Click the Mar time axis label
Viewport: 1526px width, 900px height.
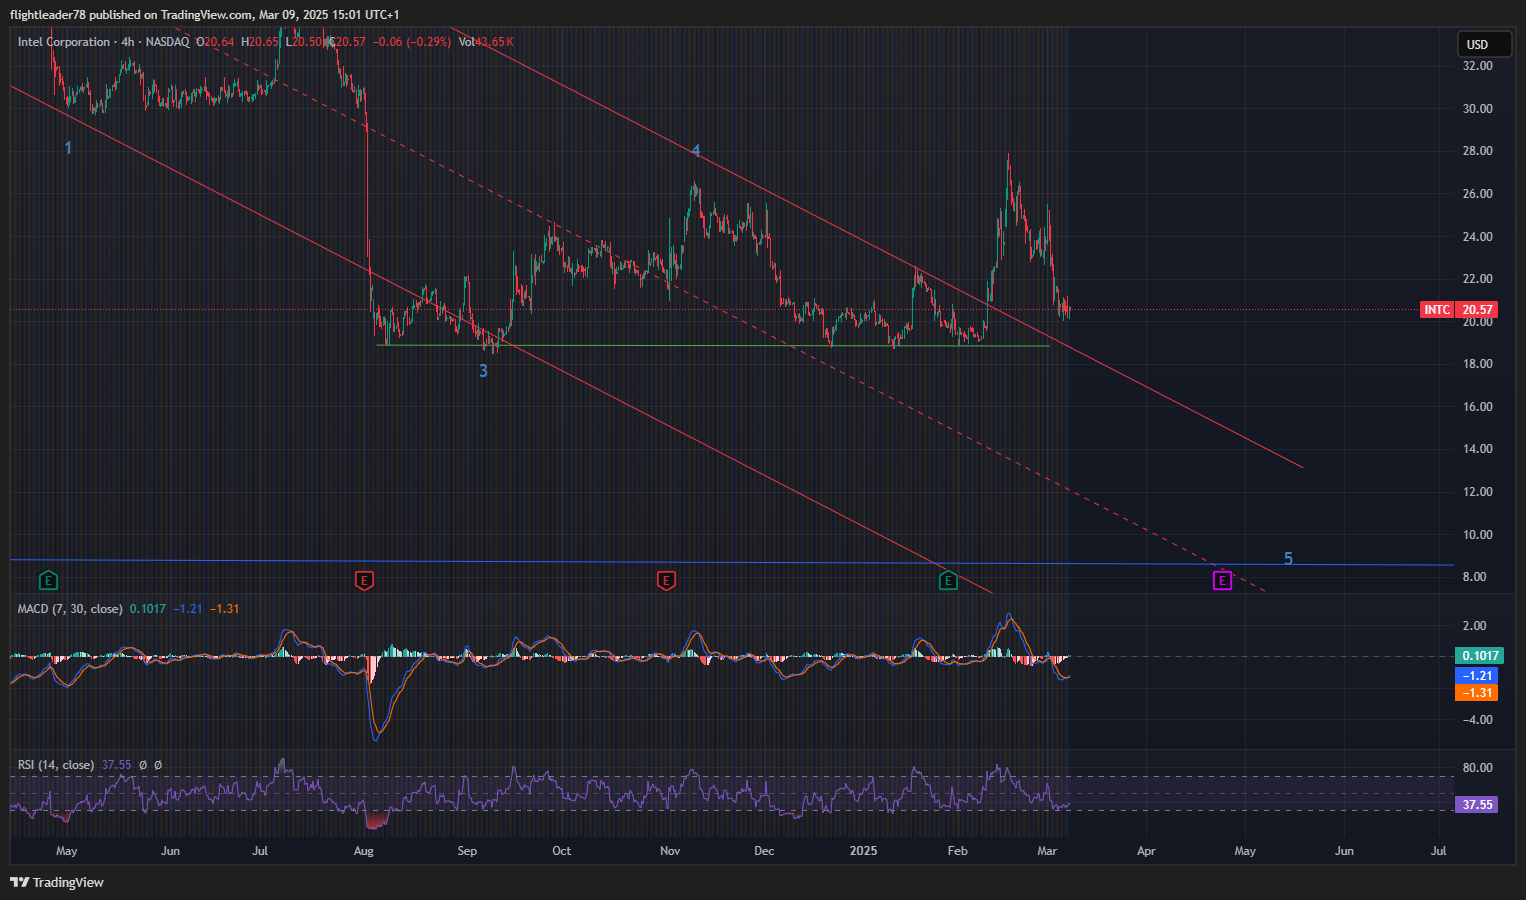point(1047,852)
